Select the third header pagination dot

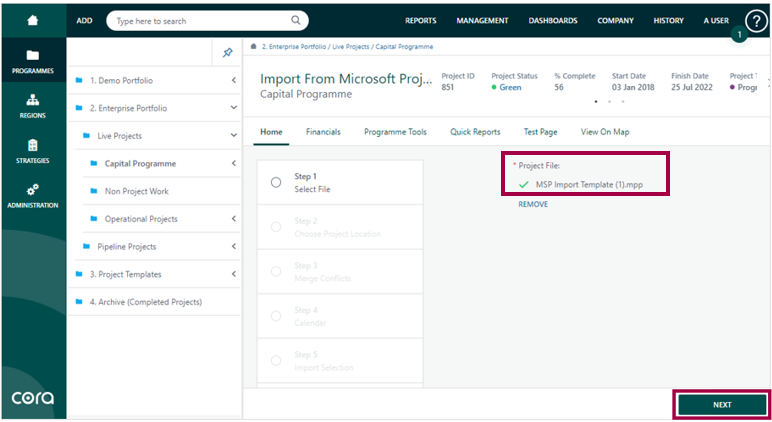(x=623, y=101)
